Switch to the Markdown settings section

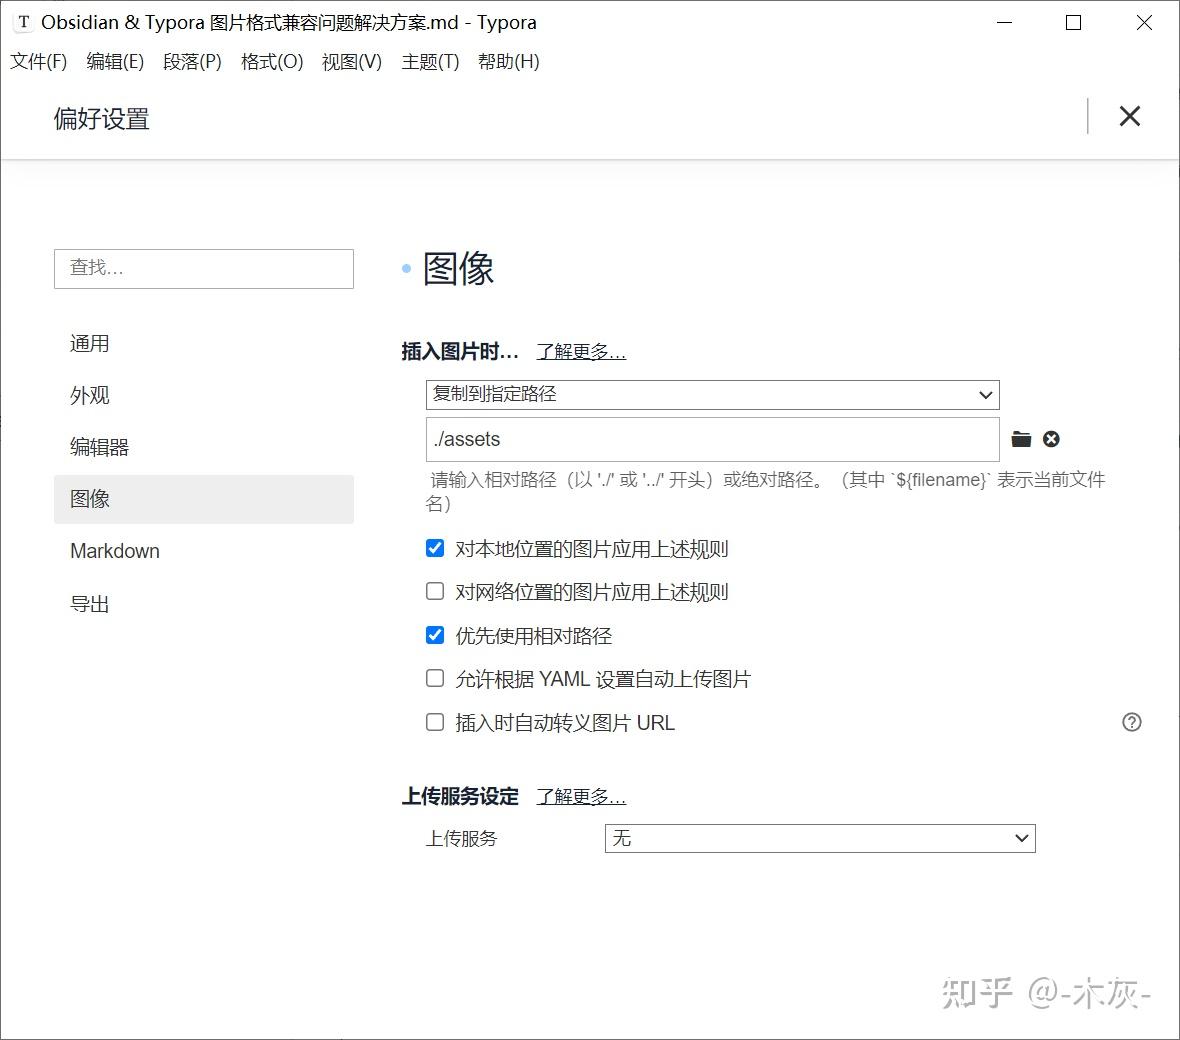point(114,551)
